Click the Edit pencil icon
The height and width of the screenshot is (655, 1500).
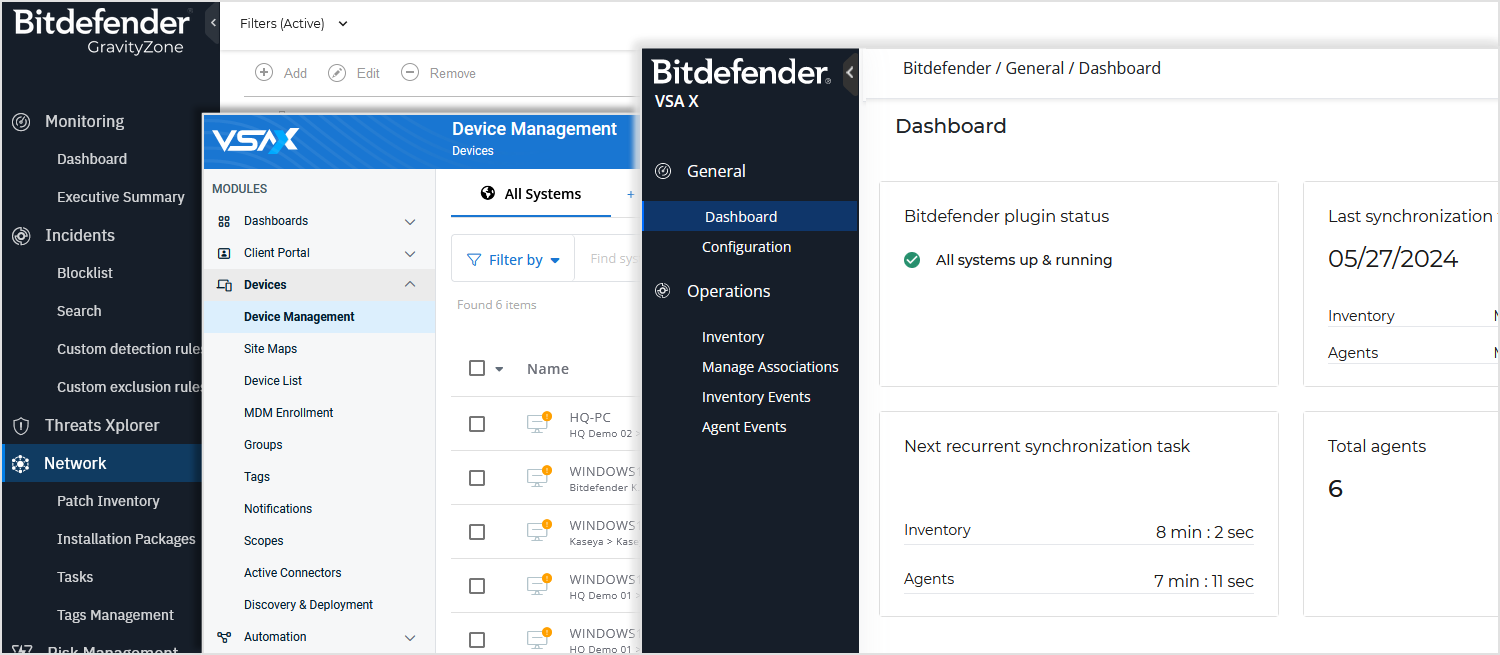338,73
